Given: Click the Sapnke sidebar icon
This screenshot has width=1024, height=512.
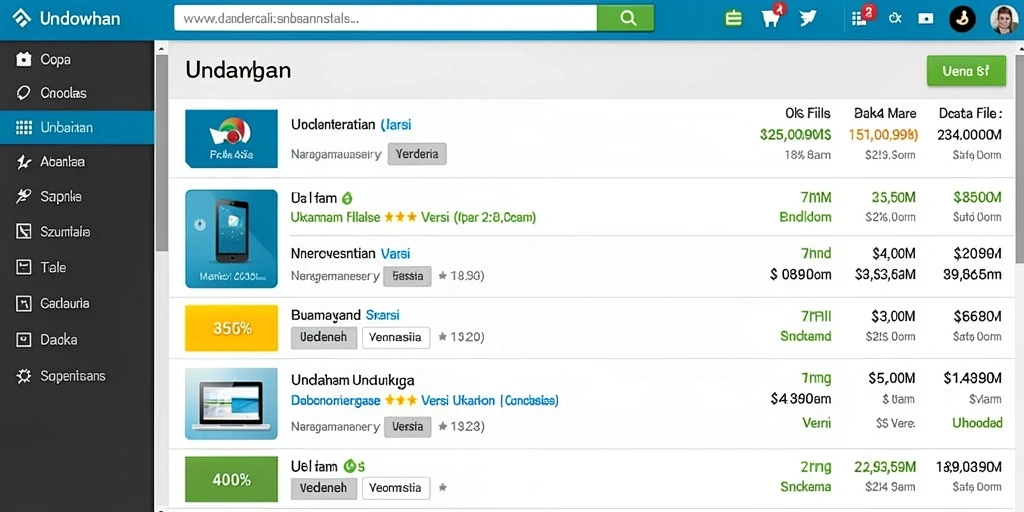Looking at the screenshot, I should [24, 196].
